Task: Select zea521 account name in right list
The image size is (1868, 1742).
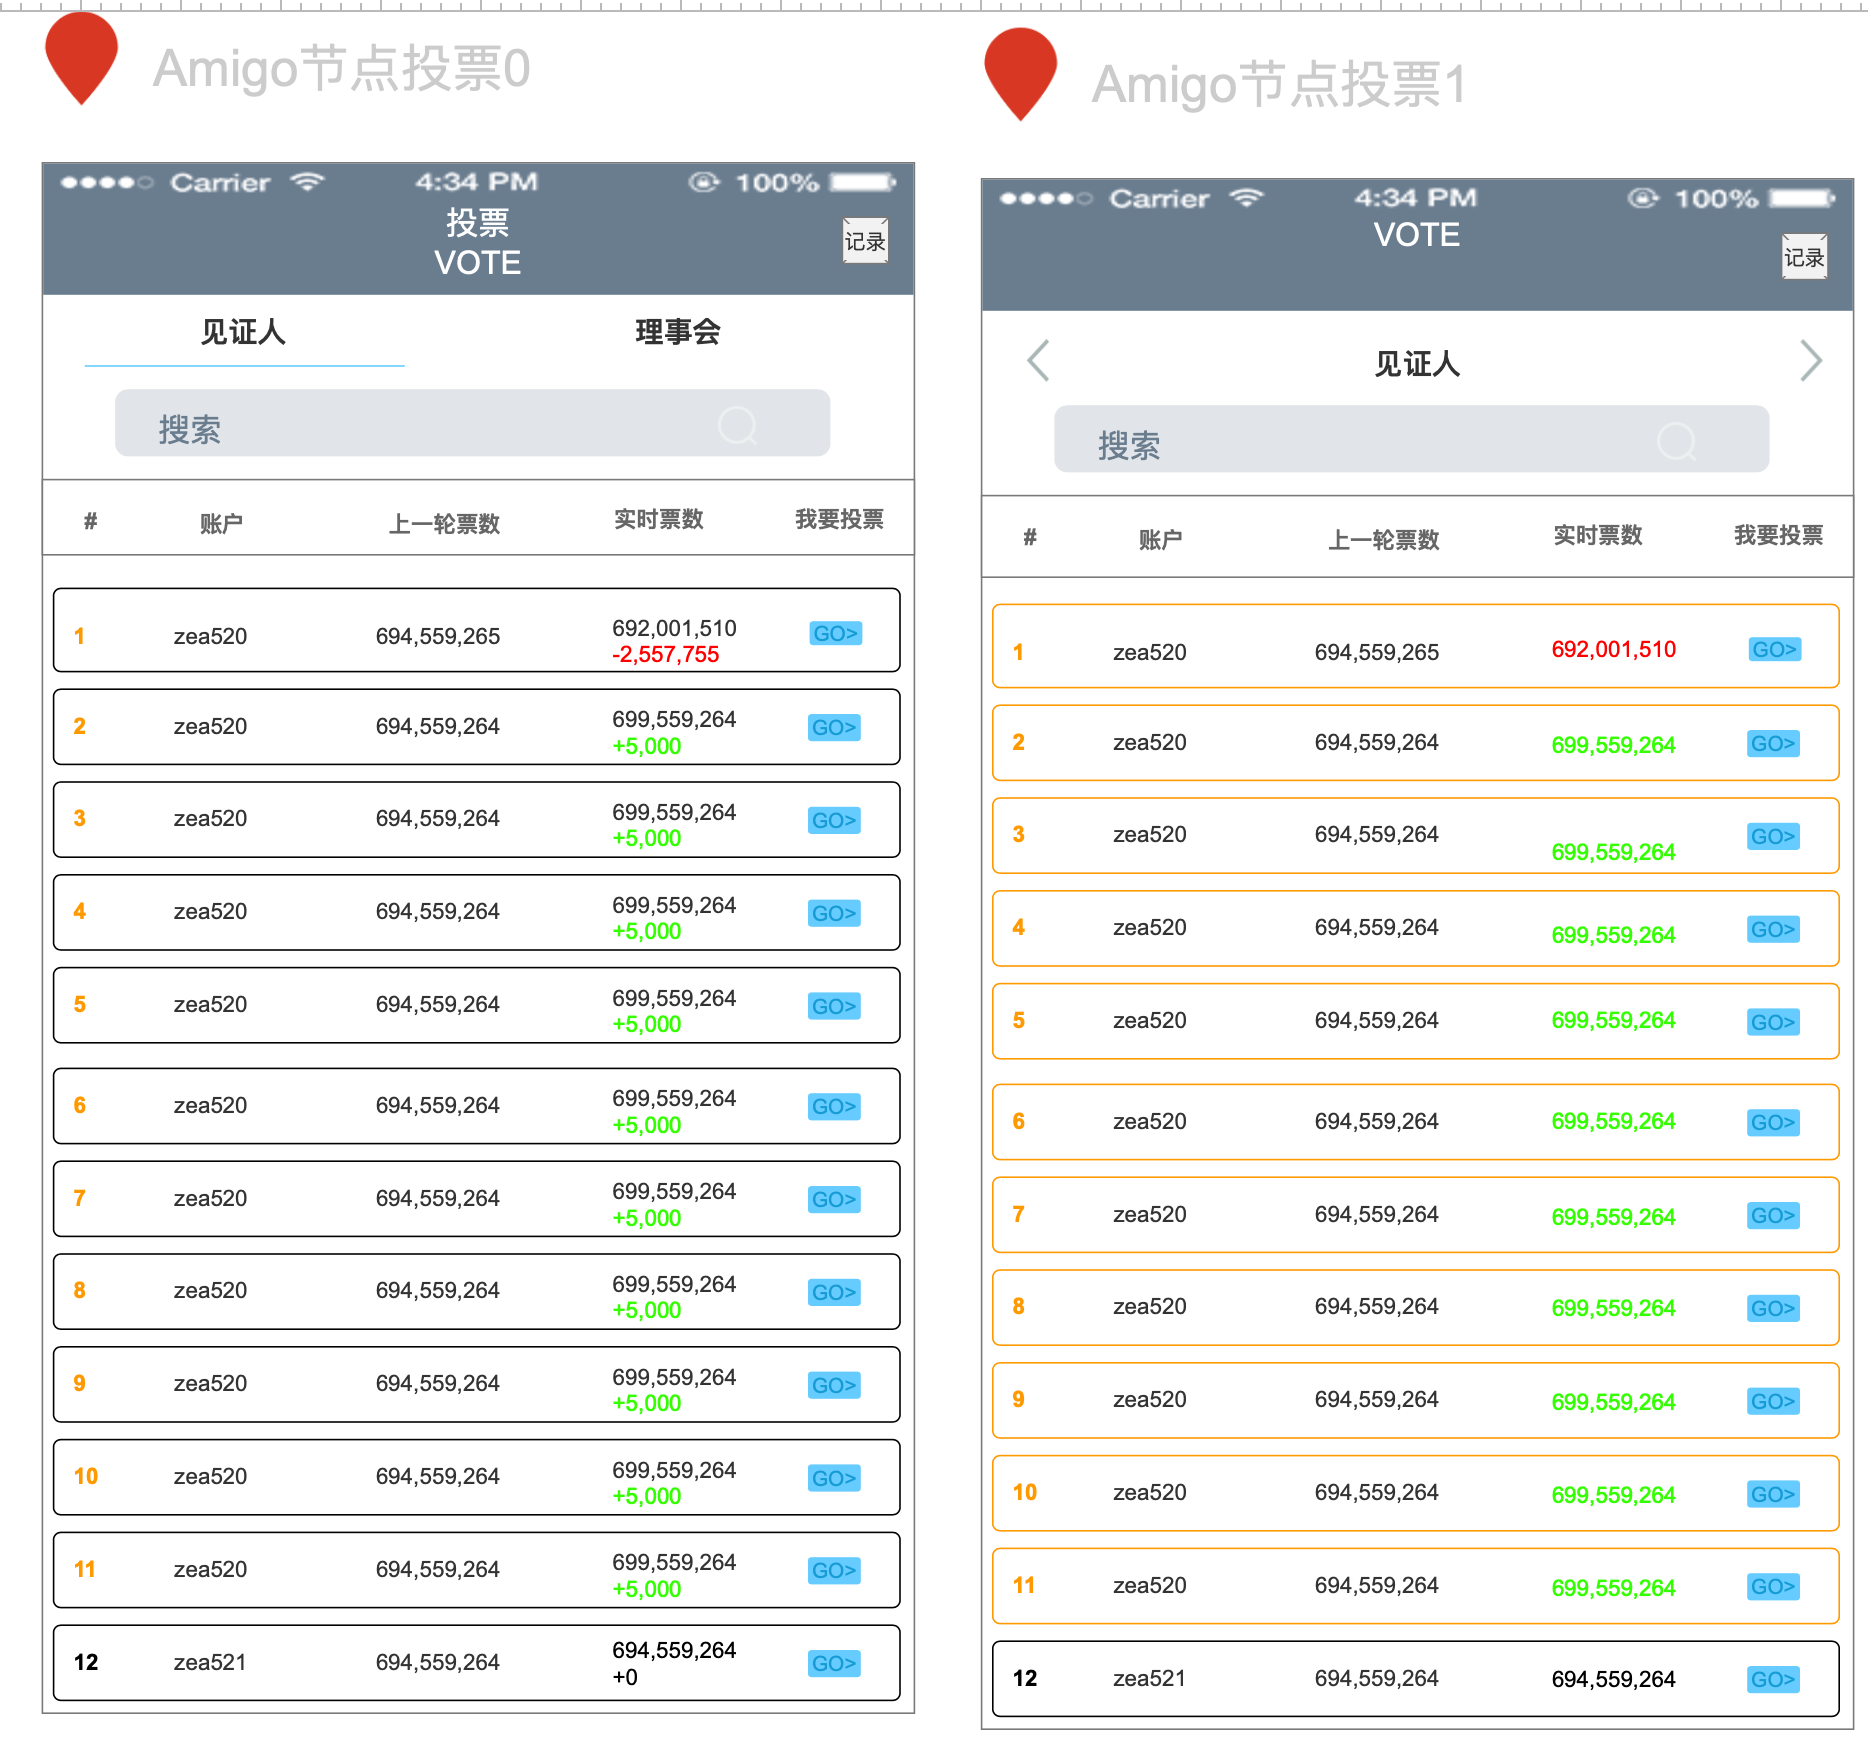Action: tap(1149, 1678)
